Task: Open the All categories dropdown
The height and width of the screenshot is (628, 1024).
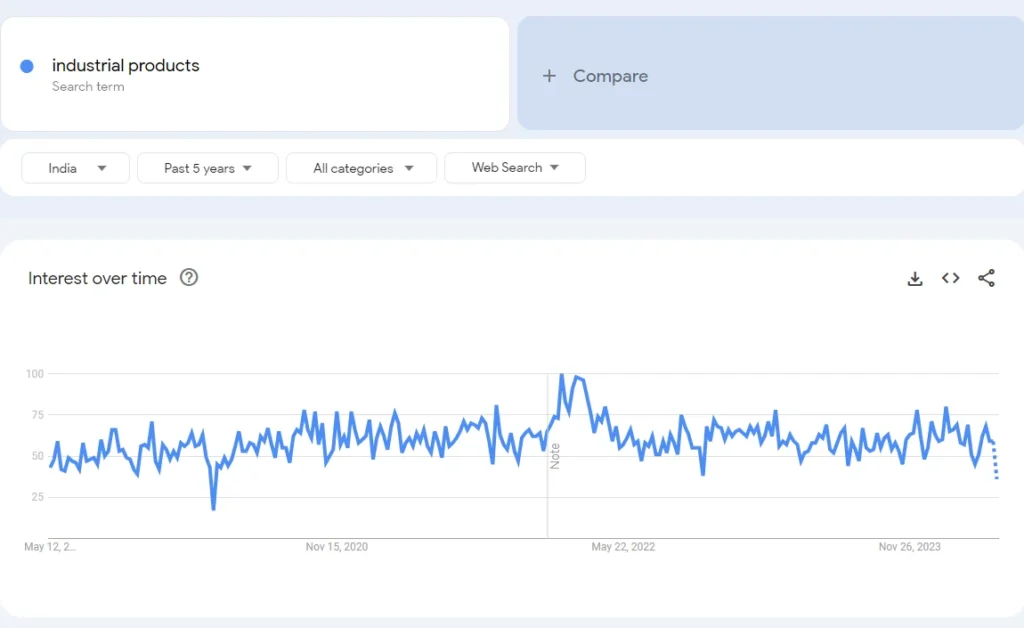Action: pyautogui.click(x=361, y=168)
